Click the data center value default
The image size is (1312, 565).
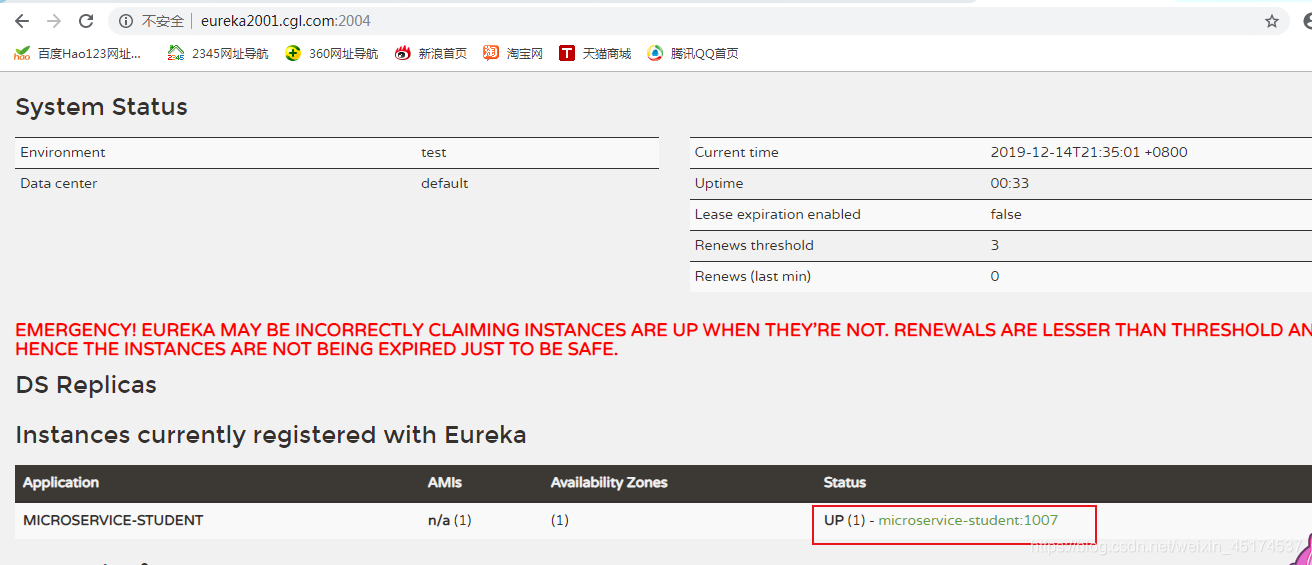(x=445, y=184)
